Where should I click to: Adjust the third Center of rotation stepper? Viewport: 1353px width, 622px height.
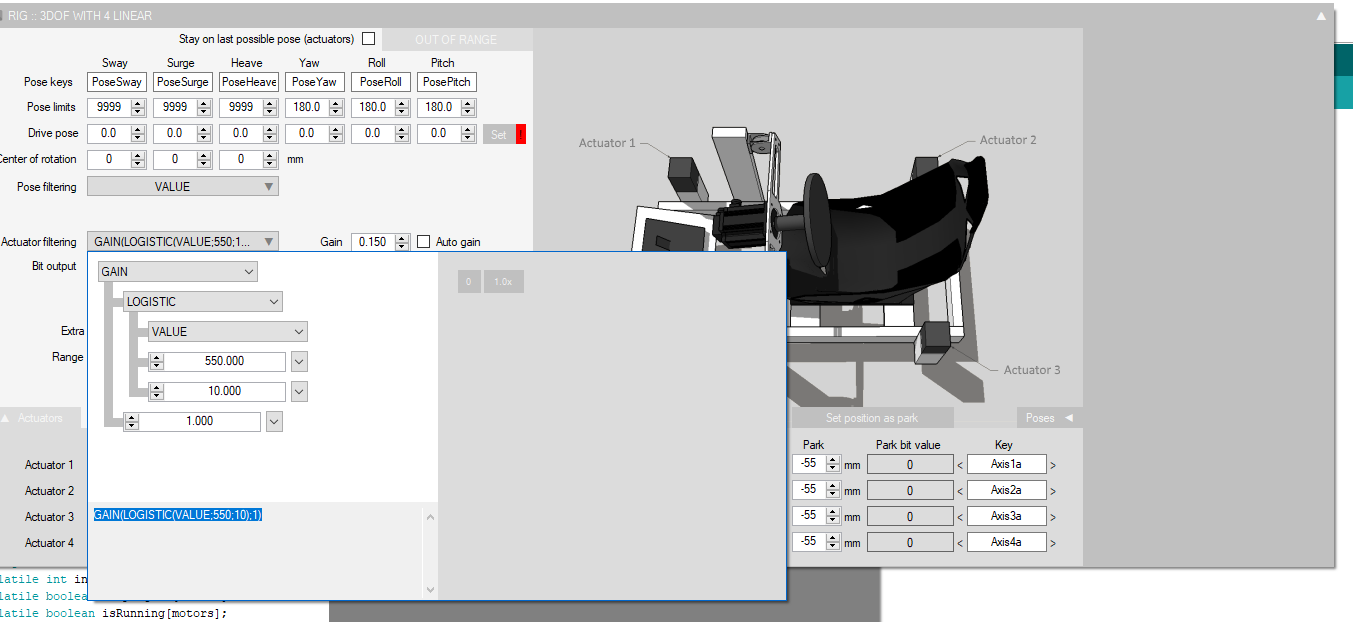coord(270,159)
